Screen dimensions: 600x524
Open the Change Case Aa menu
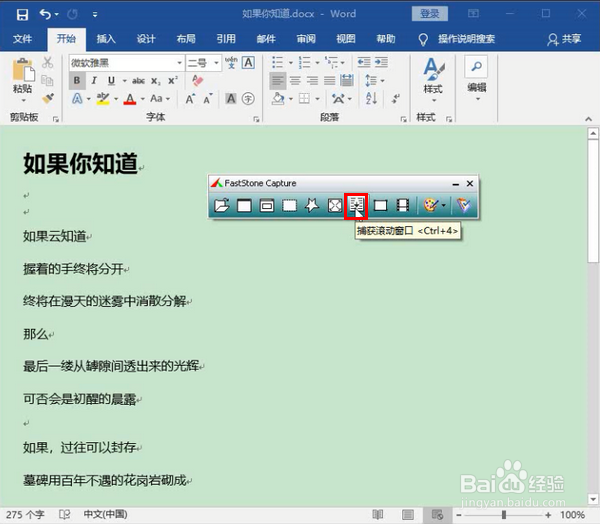(x=160, y=99)
